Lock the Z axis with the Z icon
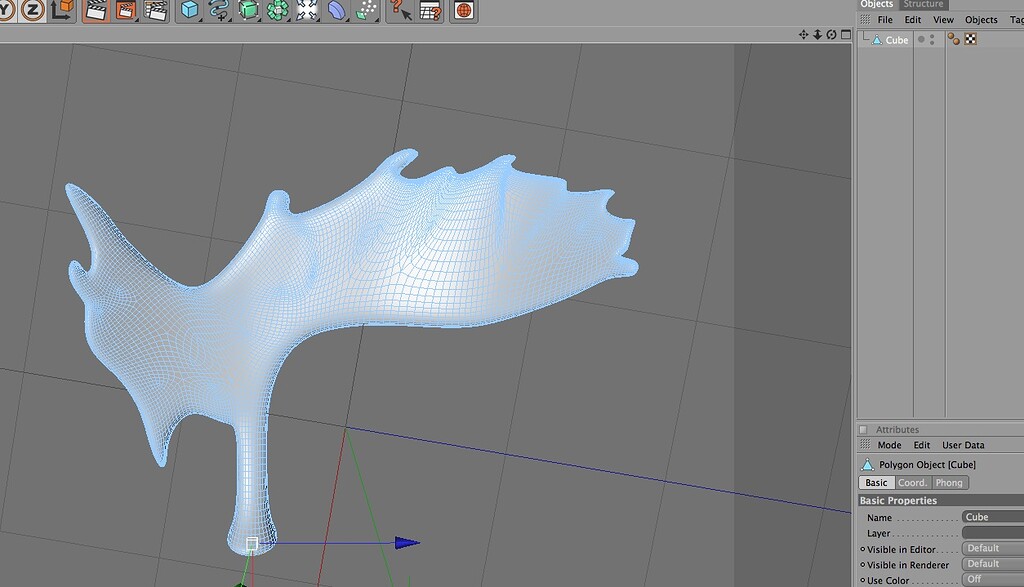This screenshot has width=1024, height=587. [30, 10]
